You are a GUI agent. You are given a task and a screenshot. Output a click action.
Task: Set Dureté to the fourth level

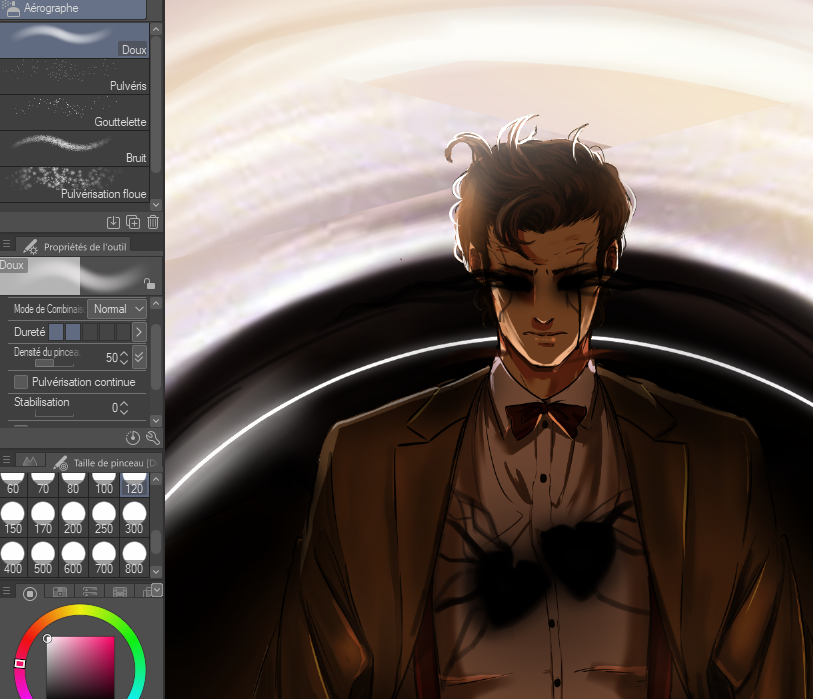[x=107, y=332]
